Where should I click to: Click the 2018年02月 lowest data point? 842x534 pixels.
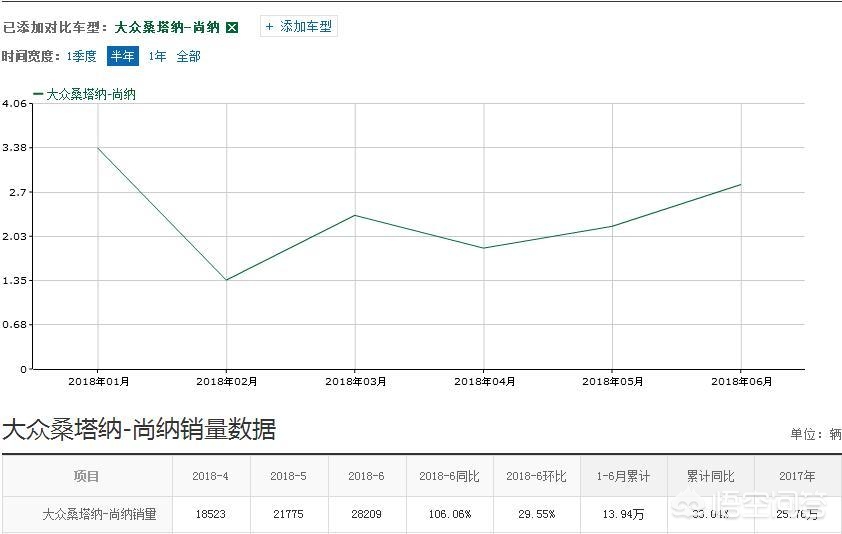tap(226, 280)
